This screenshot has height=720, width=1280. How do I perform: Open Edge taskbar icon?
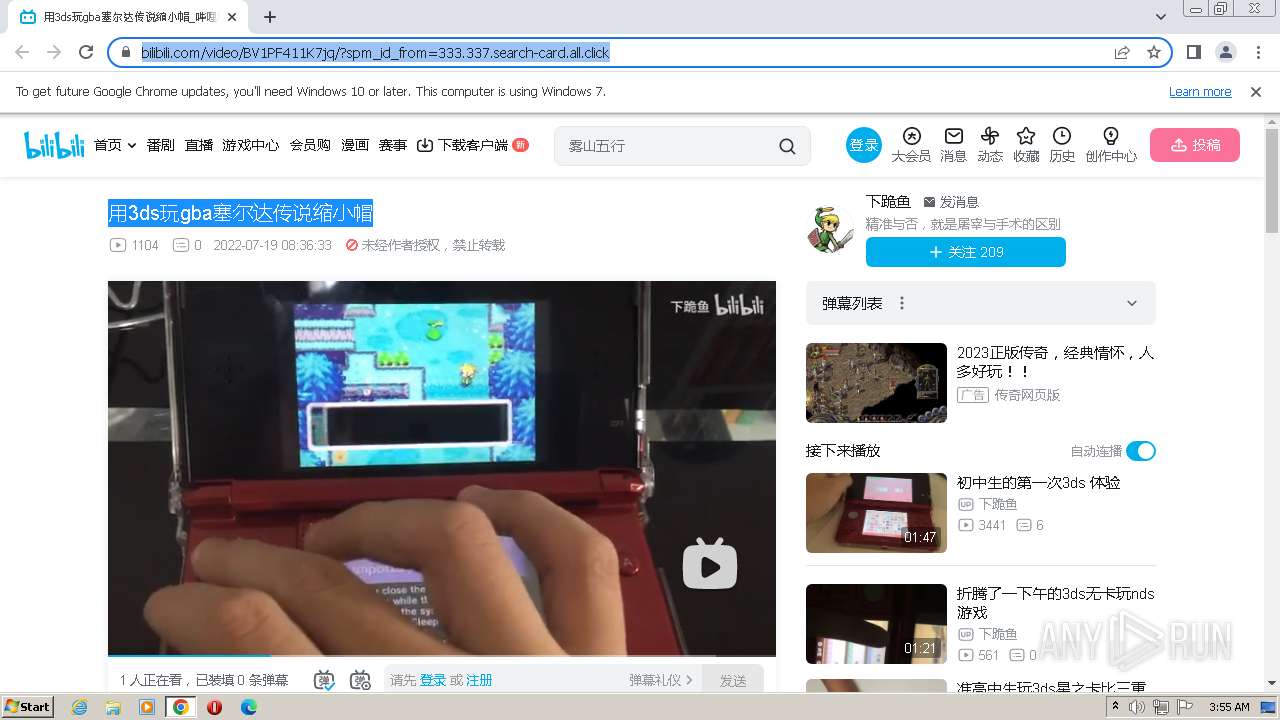(249, 707)
